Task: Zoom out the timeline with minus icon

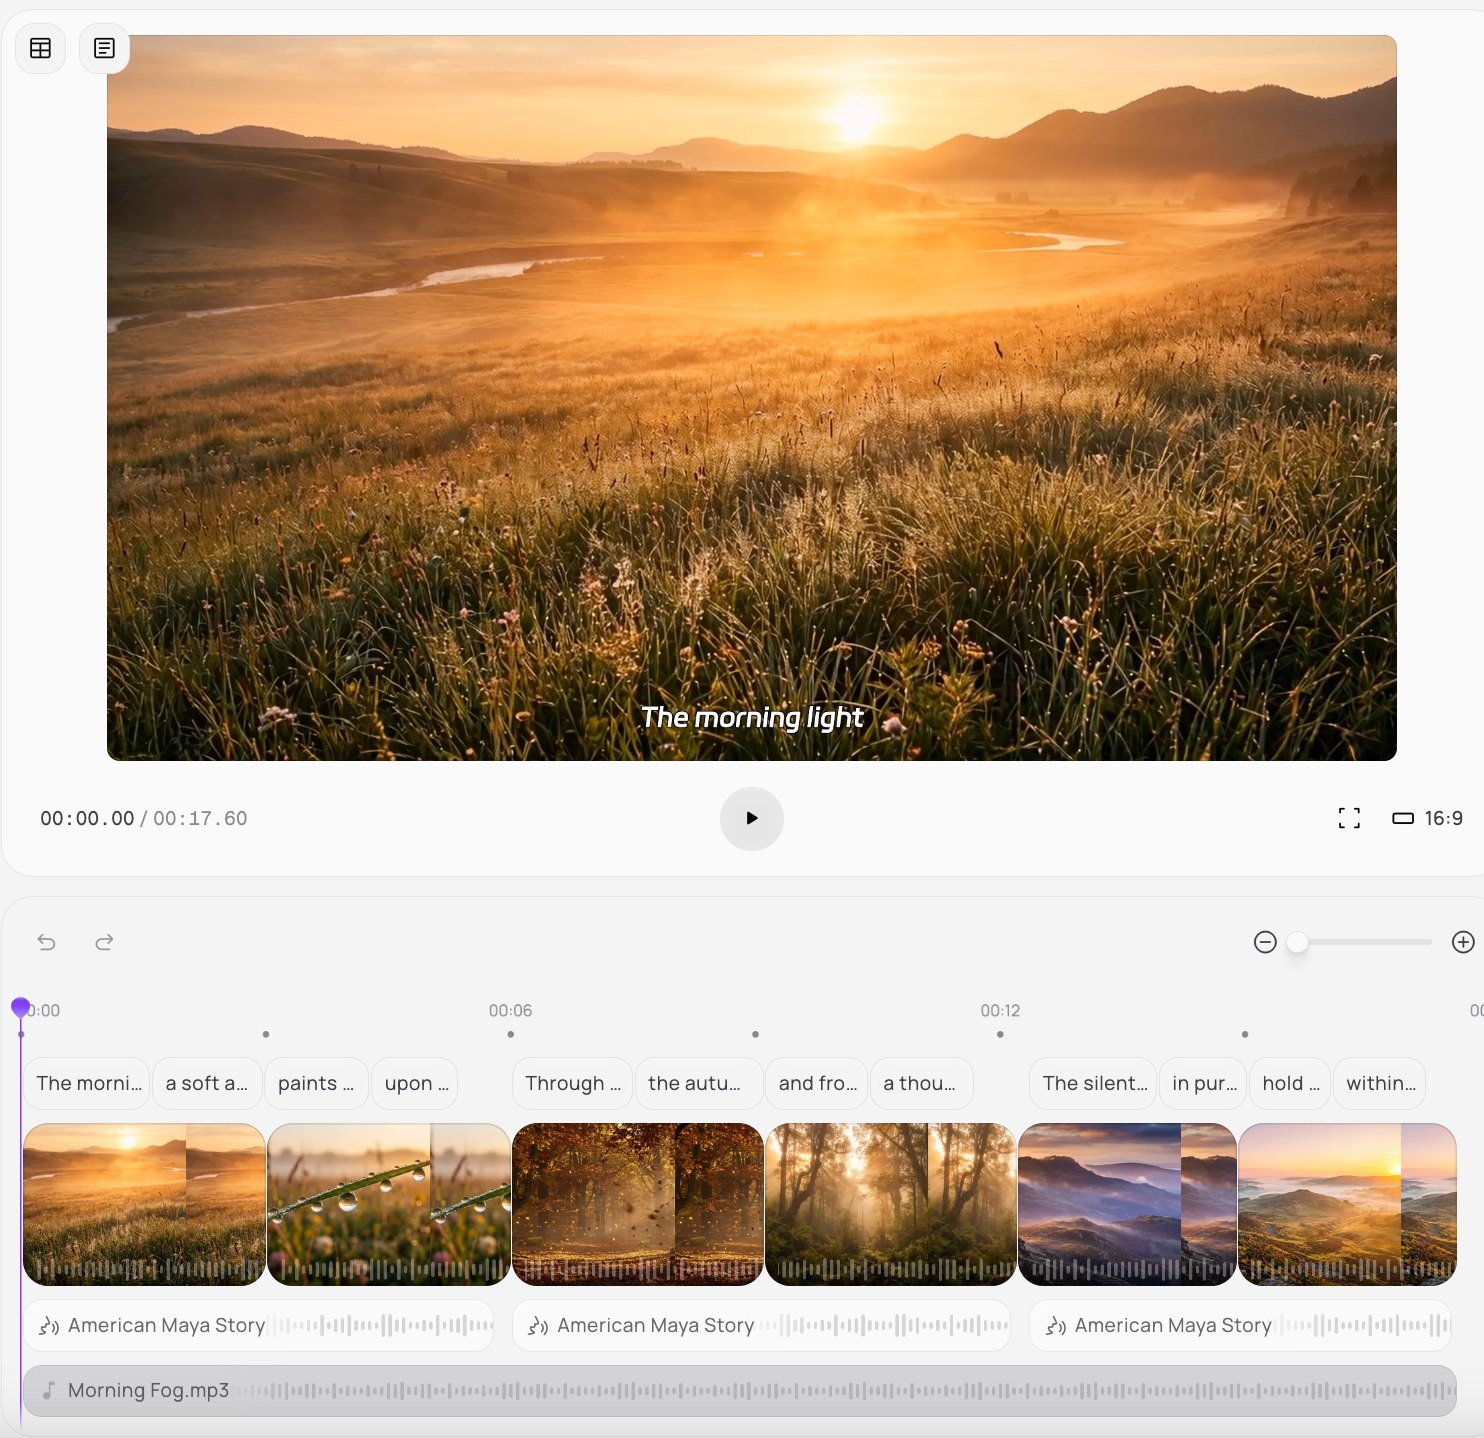Action: click(1265, 942)
